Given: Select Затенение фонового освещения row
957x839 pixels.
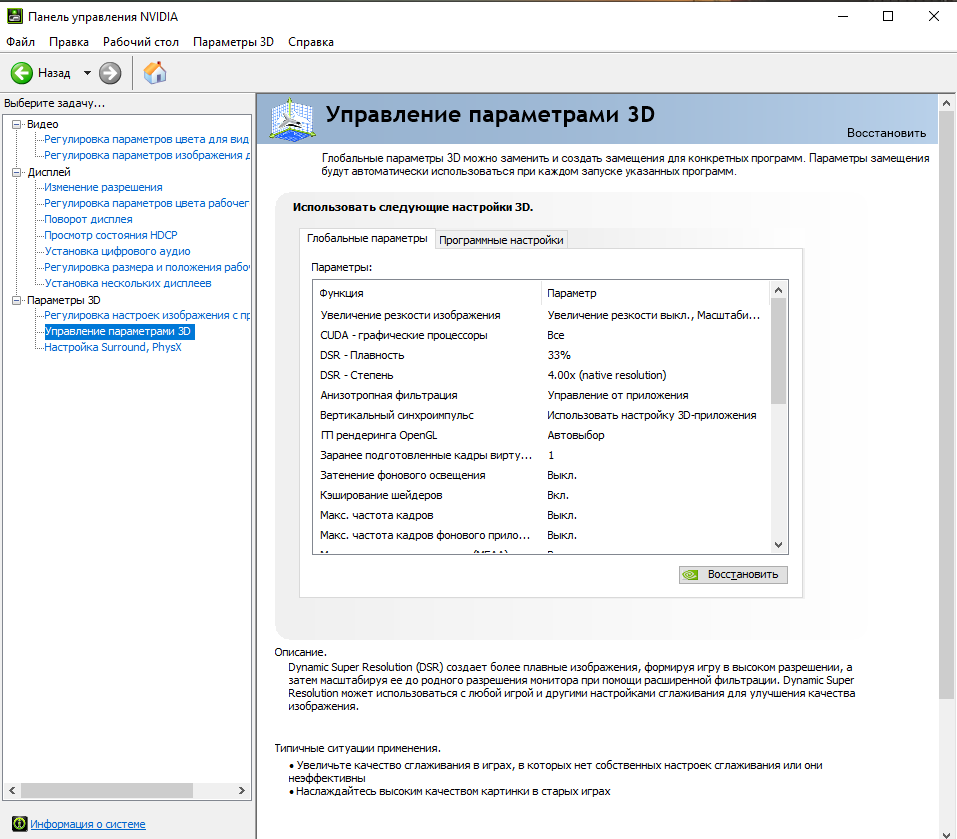Looking at the screenshot, I should click(x=542, y=475).
